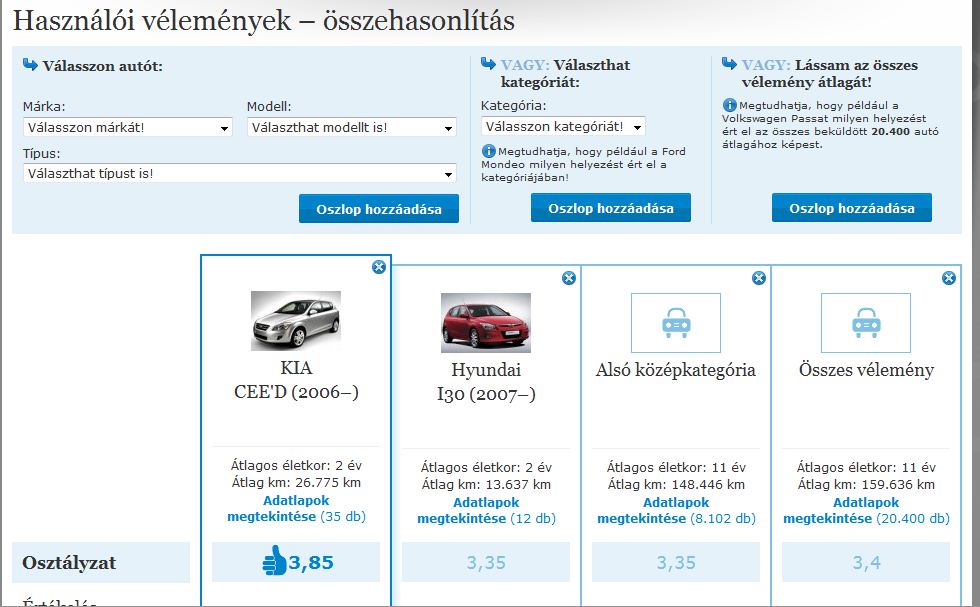
Task: Open the Modell dropdown
Action: tap(351, 128)
